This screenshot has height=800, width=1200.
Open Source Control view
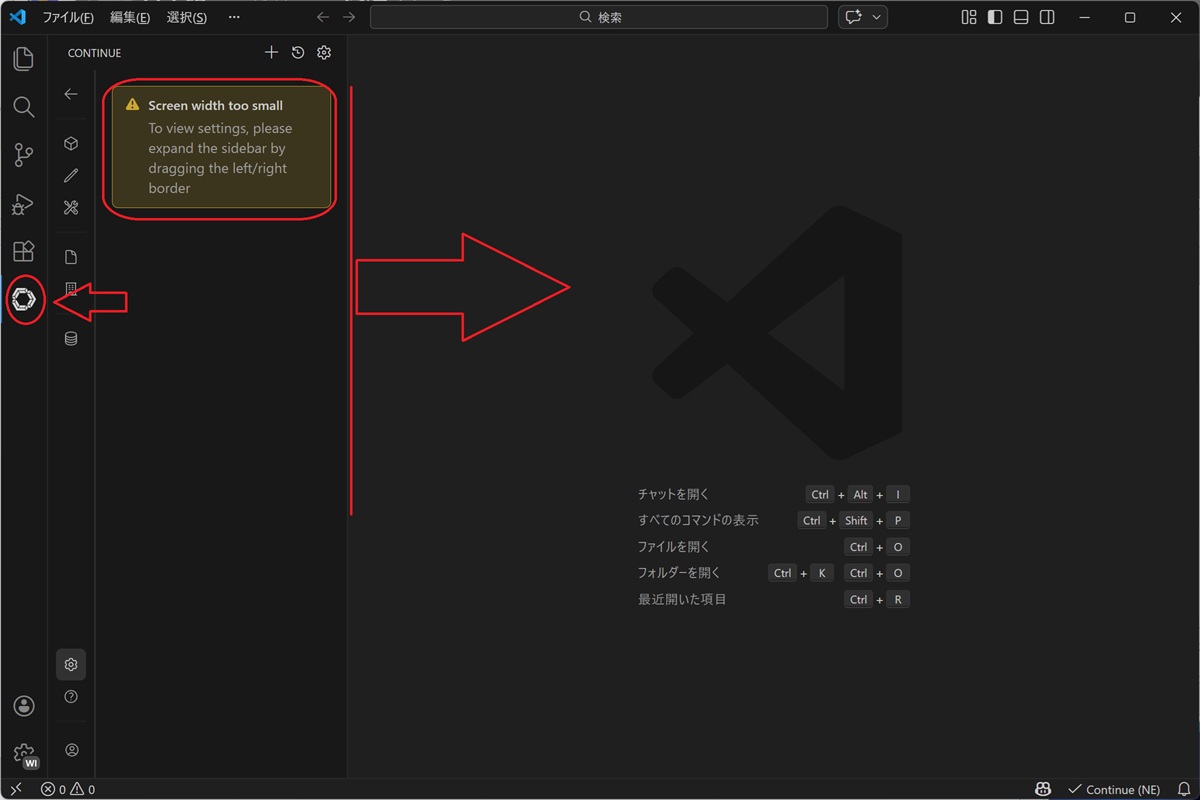tap(23, 154)
